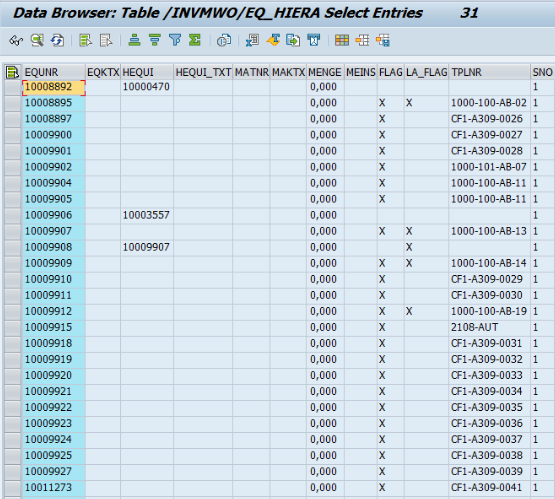Viewport: 555px width, 499px height.
Task: Click the Export to Local File icon
Action: click(293, 40)
